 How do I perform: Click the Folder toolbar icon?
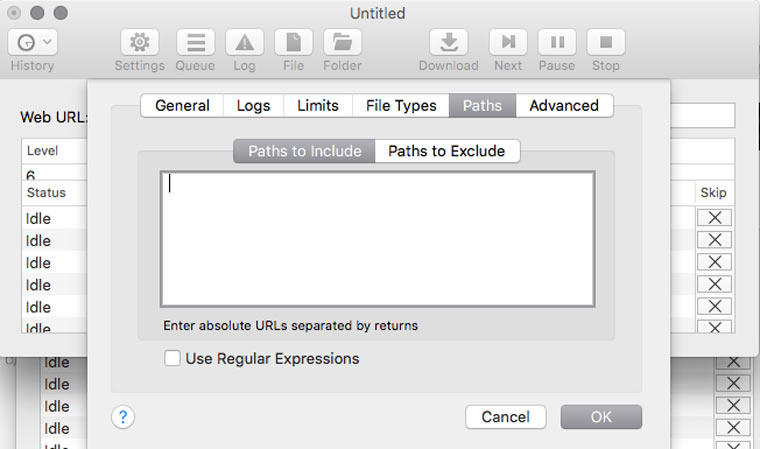[342, 43]
